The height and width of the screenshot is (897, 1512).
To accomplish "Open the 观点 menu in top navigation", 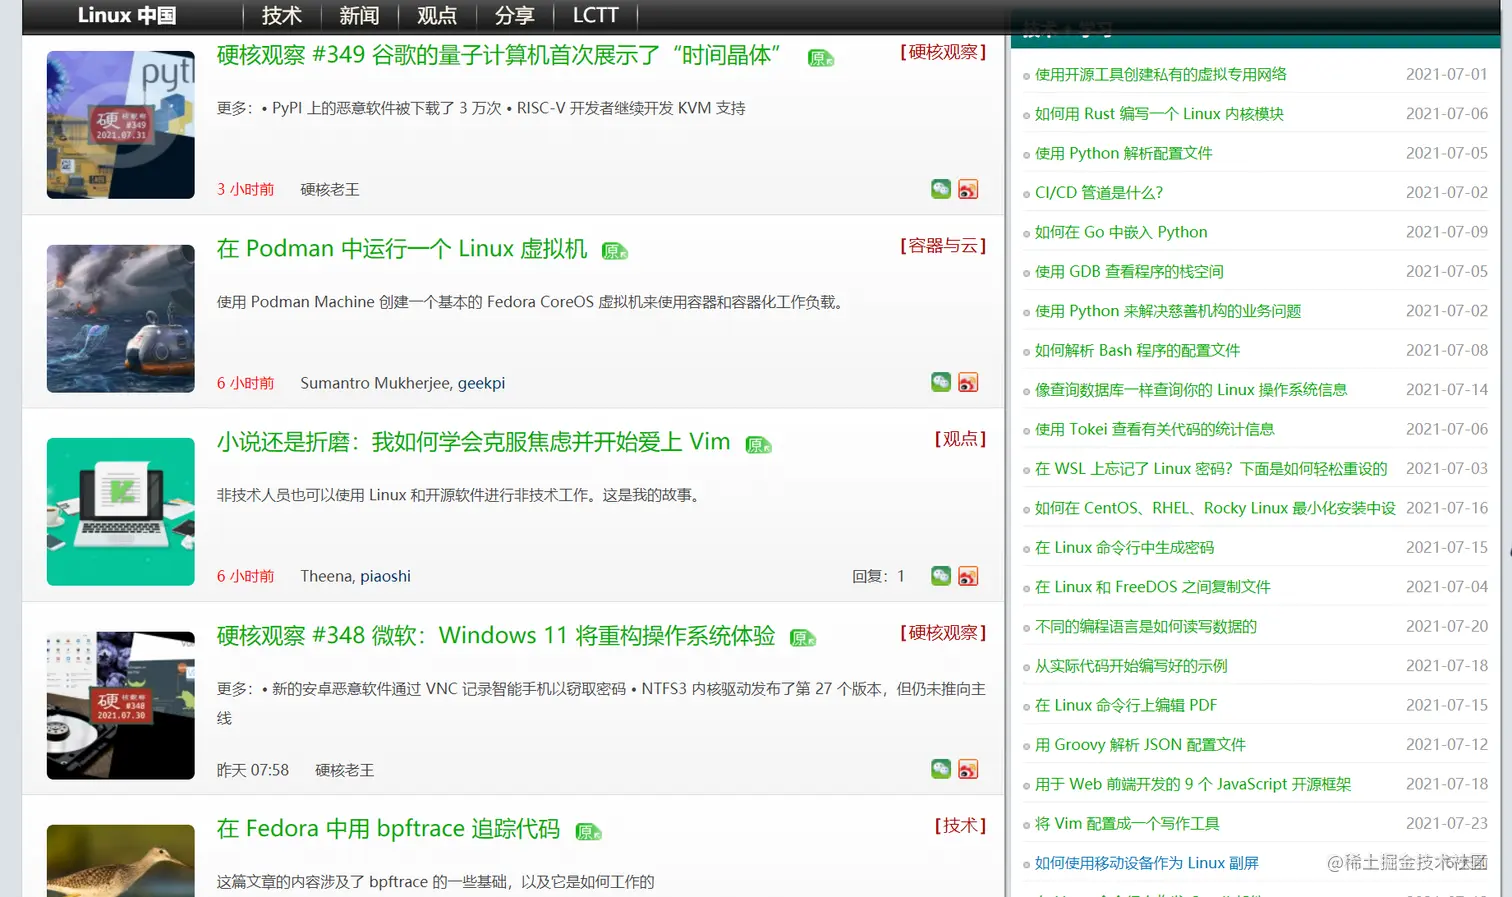I will 437,15.
